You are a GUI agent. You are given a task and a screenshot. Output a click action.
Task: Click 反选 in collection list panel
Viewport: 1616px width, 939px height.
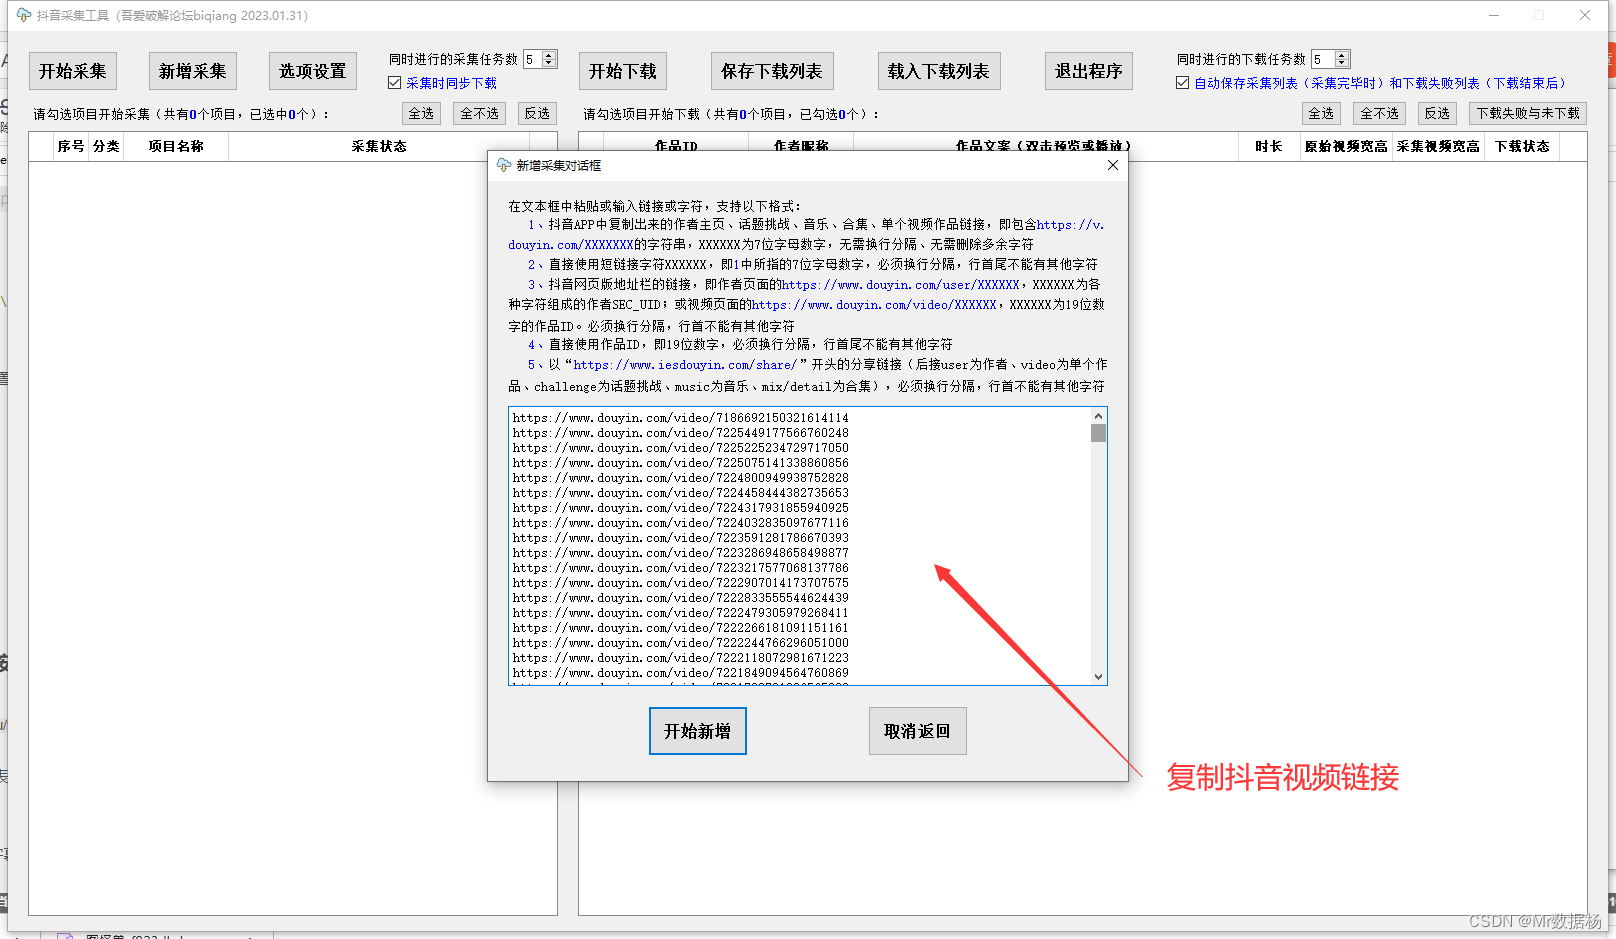coord(538,113)
